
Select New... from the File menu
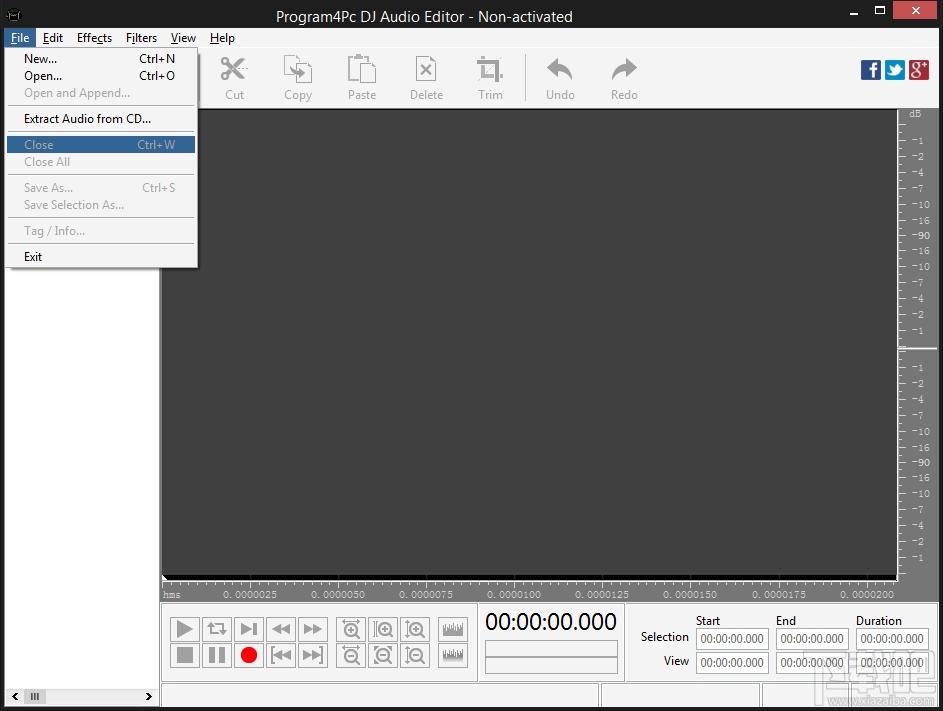[x=41, y=59]
